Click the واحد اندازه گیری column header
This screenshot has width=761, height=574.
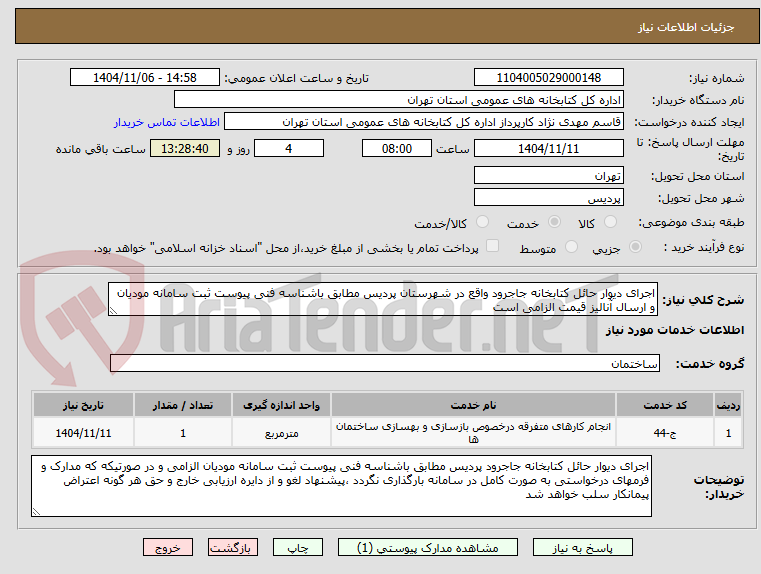coord(281,405)
